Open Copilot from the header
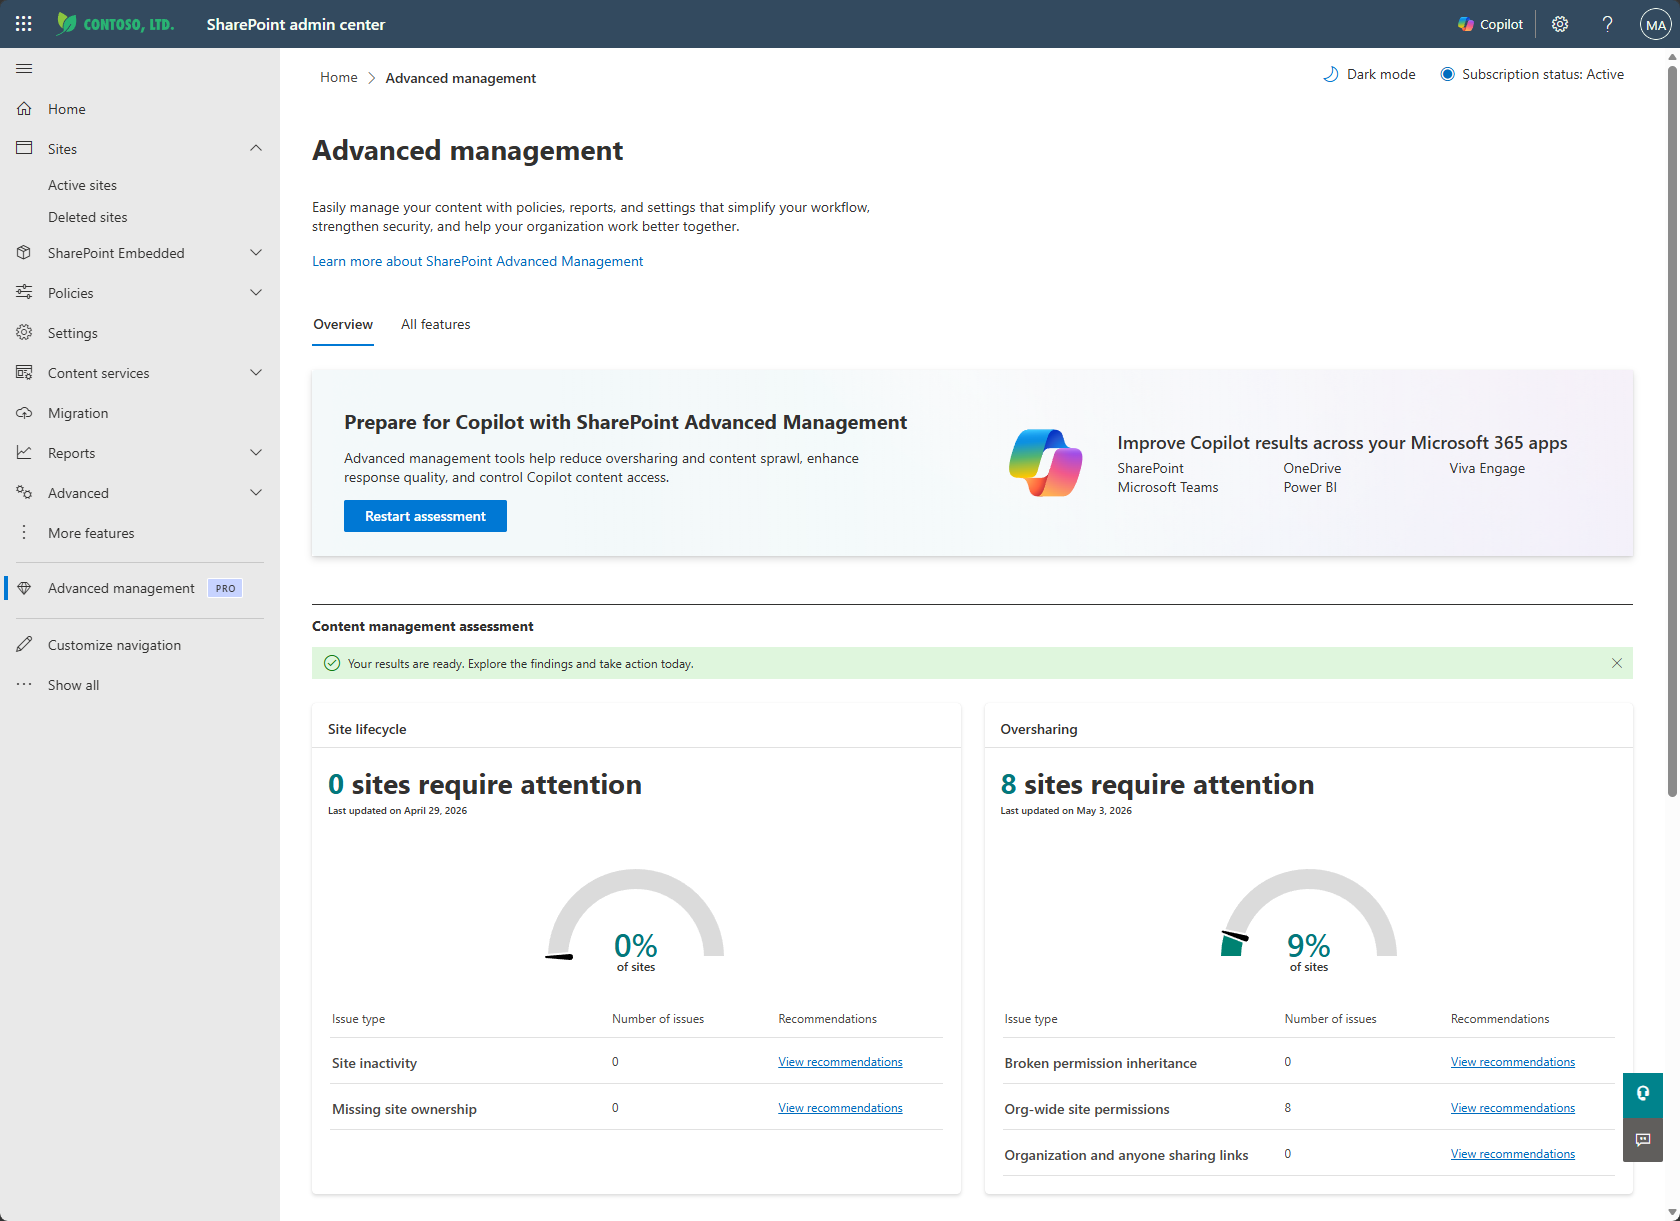Image resolution: width=1680 pixels, height=1221 pixels. (1490, 24)
